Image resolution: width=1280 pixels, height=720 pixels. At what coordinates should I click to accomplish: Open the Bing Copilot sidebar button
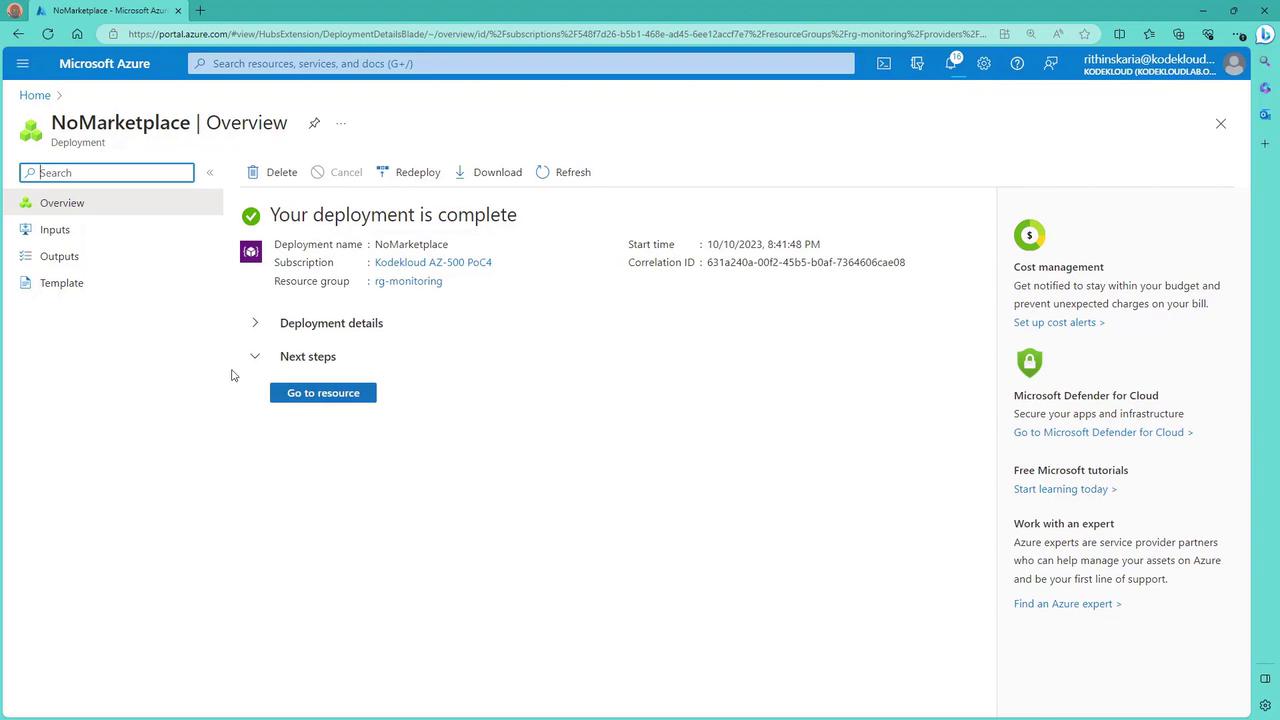tap(1265, 34)
